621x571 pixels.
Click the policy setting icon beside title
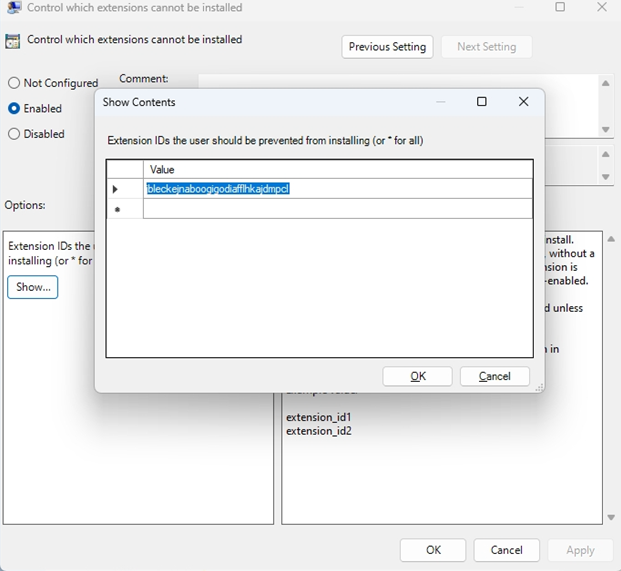(x=13, y=41)
